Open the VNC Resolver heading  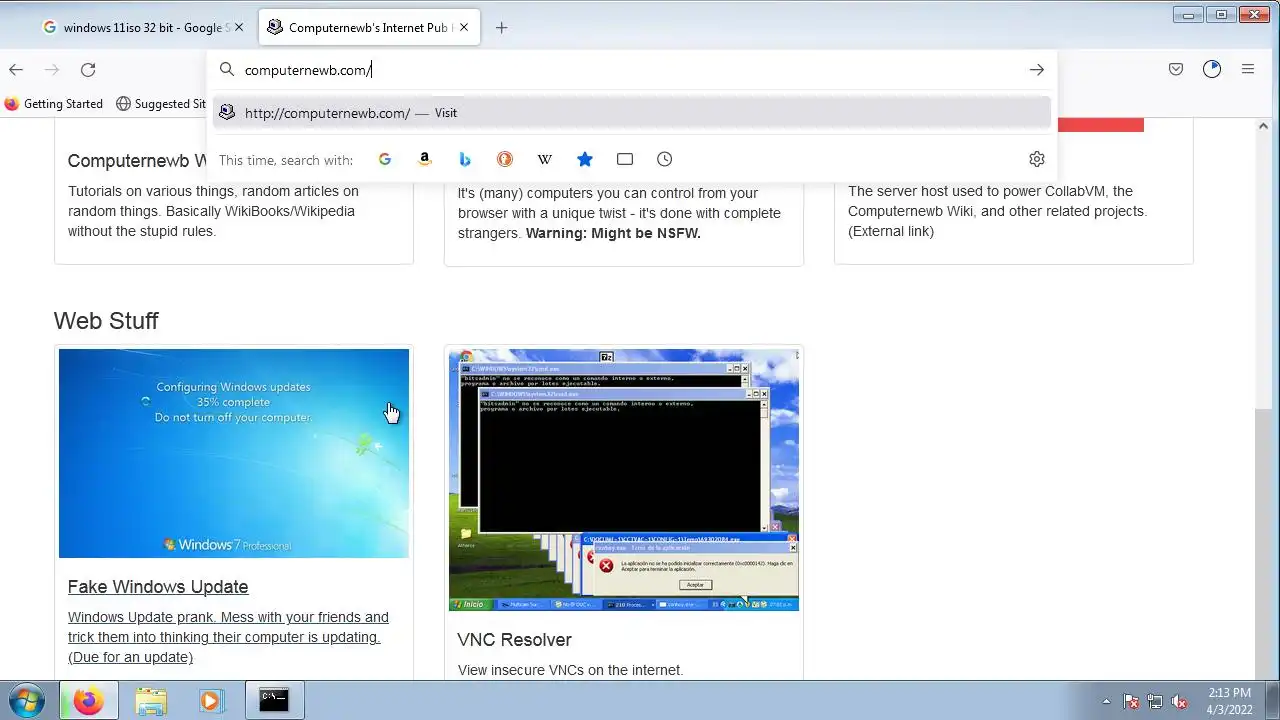[514, 640]
